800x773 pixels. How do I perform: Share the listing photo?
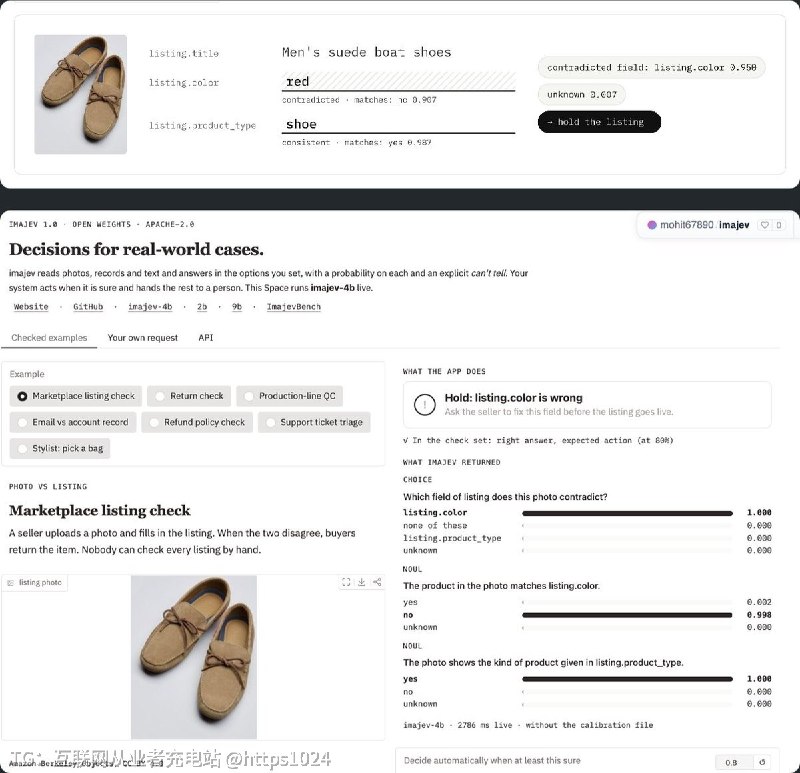tap(377, 582)
